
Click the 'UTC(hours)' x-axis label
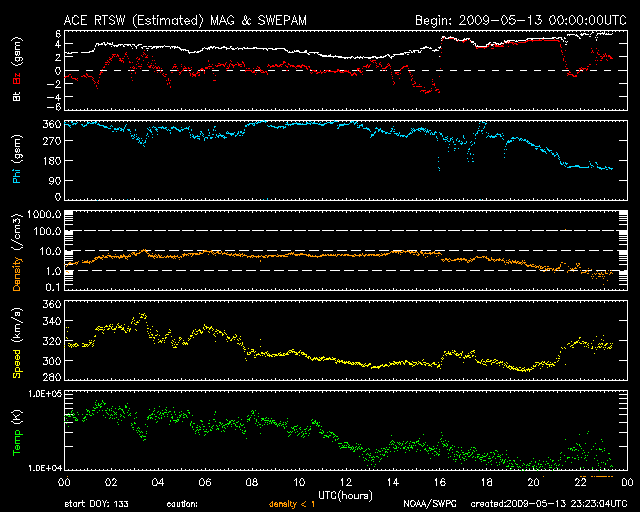345,496
